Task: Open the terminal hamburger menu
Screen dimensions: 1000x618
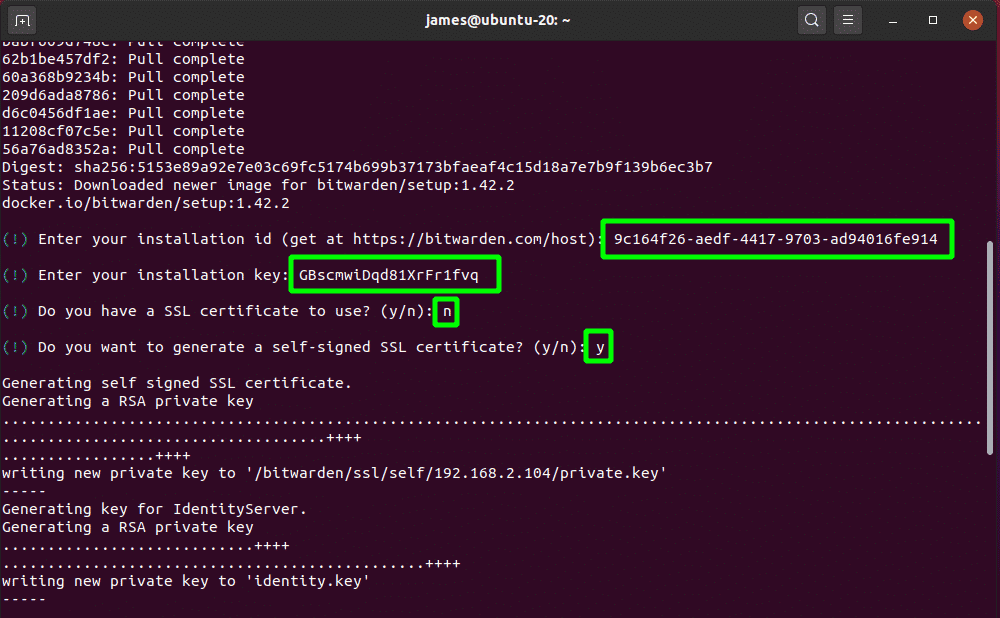Action: [x=848, y=20]
